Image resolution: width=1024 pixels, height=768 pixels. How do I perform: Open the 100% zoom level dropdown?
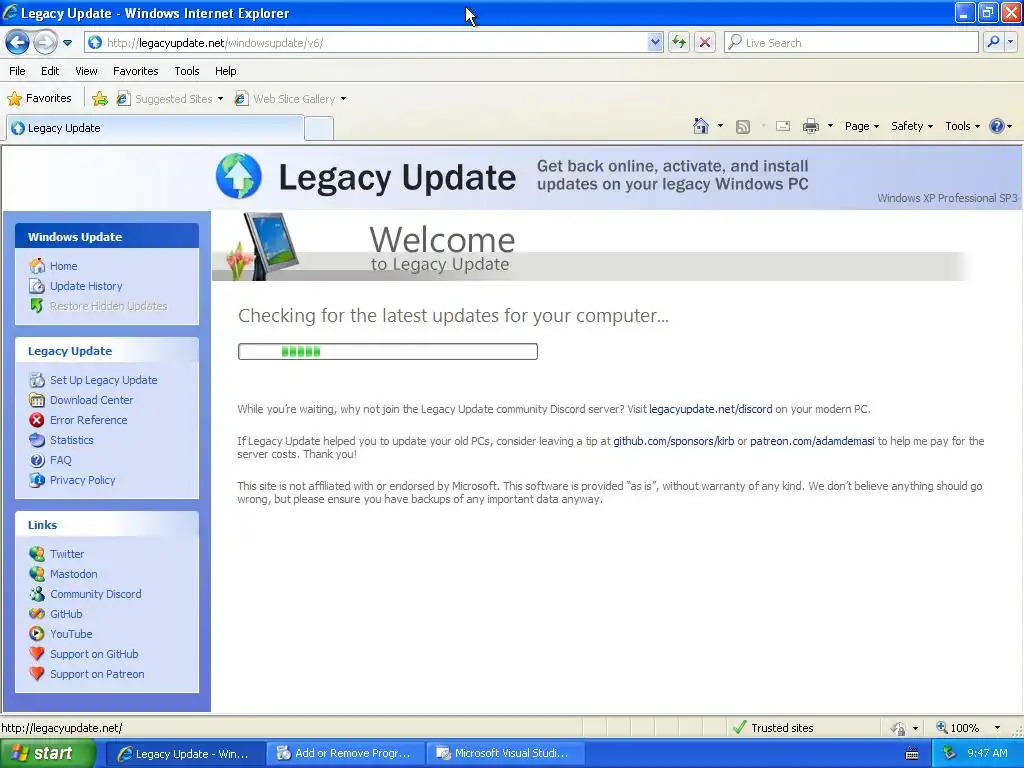coord(997,728)
